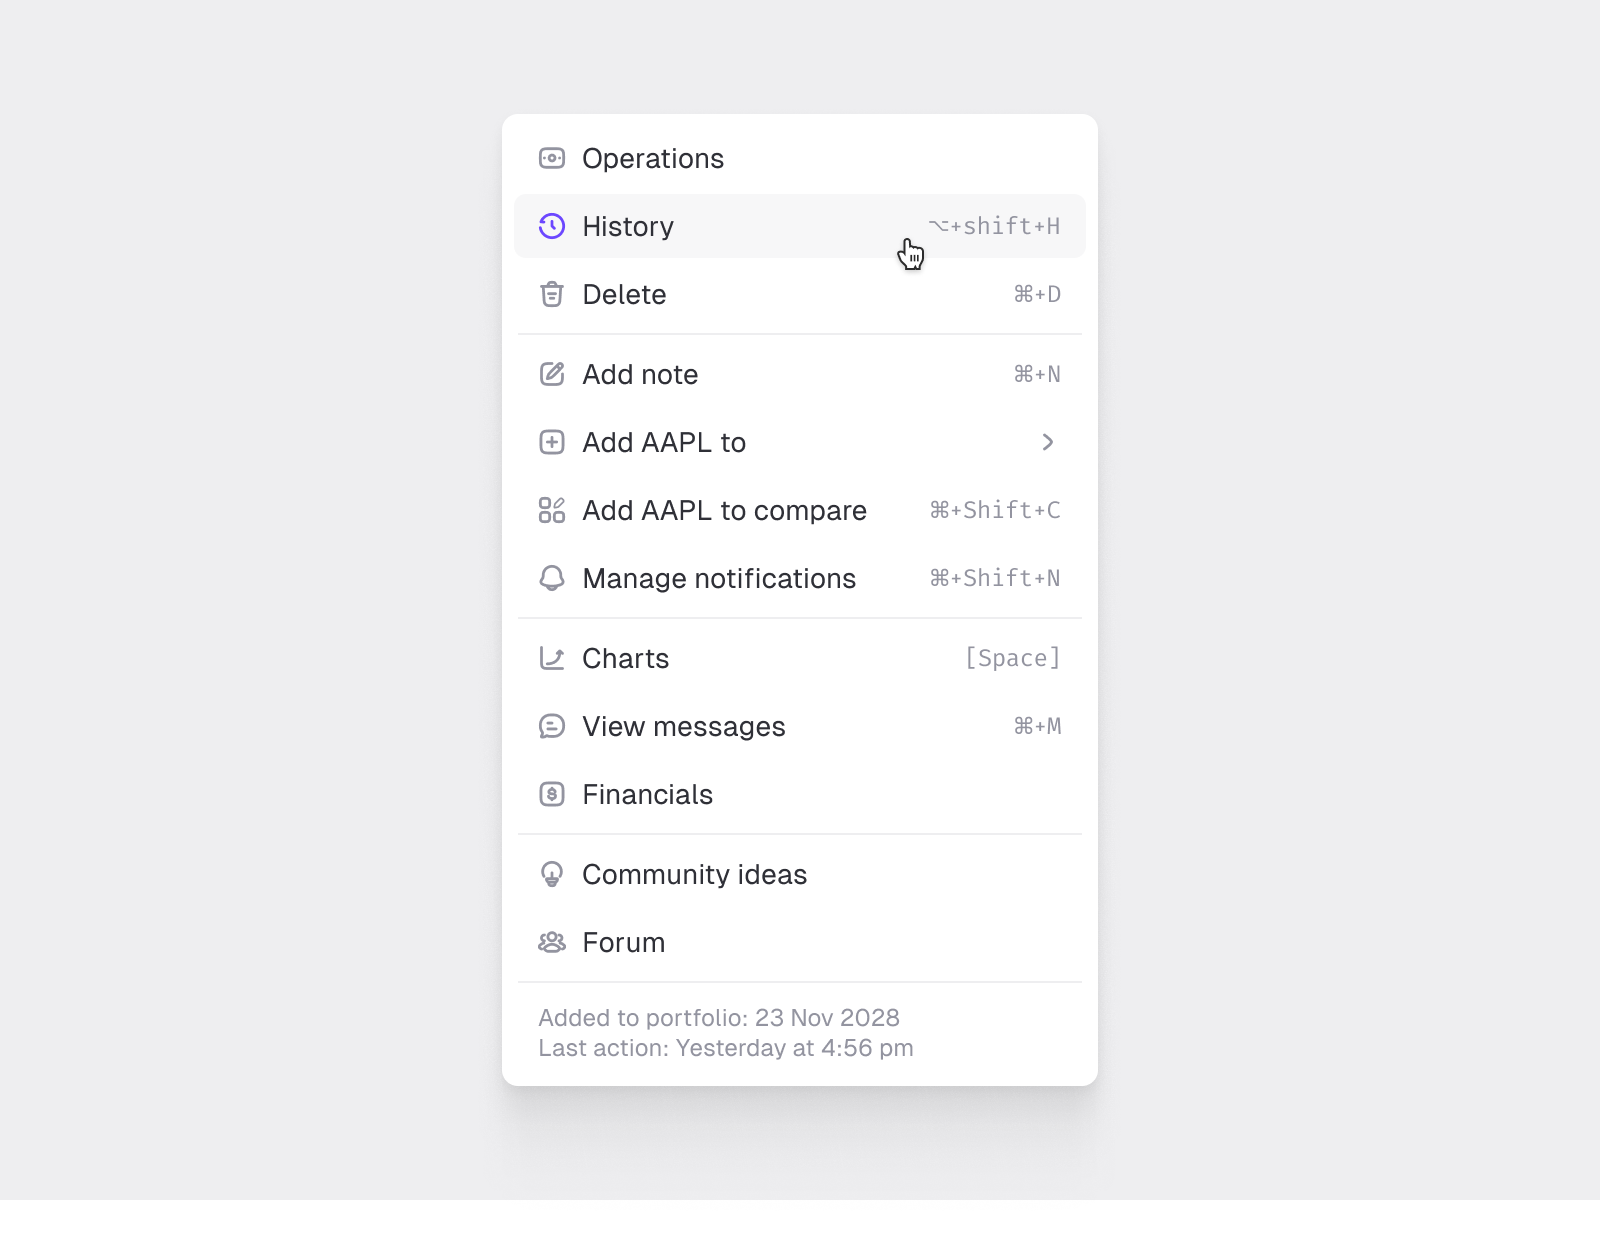1600x1234 pixels.
Task: Click the Delete trash icon
Action: (552, 294)
